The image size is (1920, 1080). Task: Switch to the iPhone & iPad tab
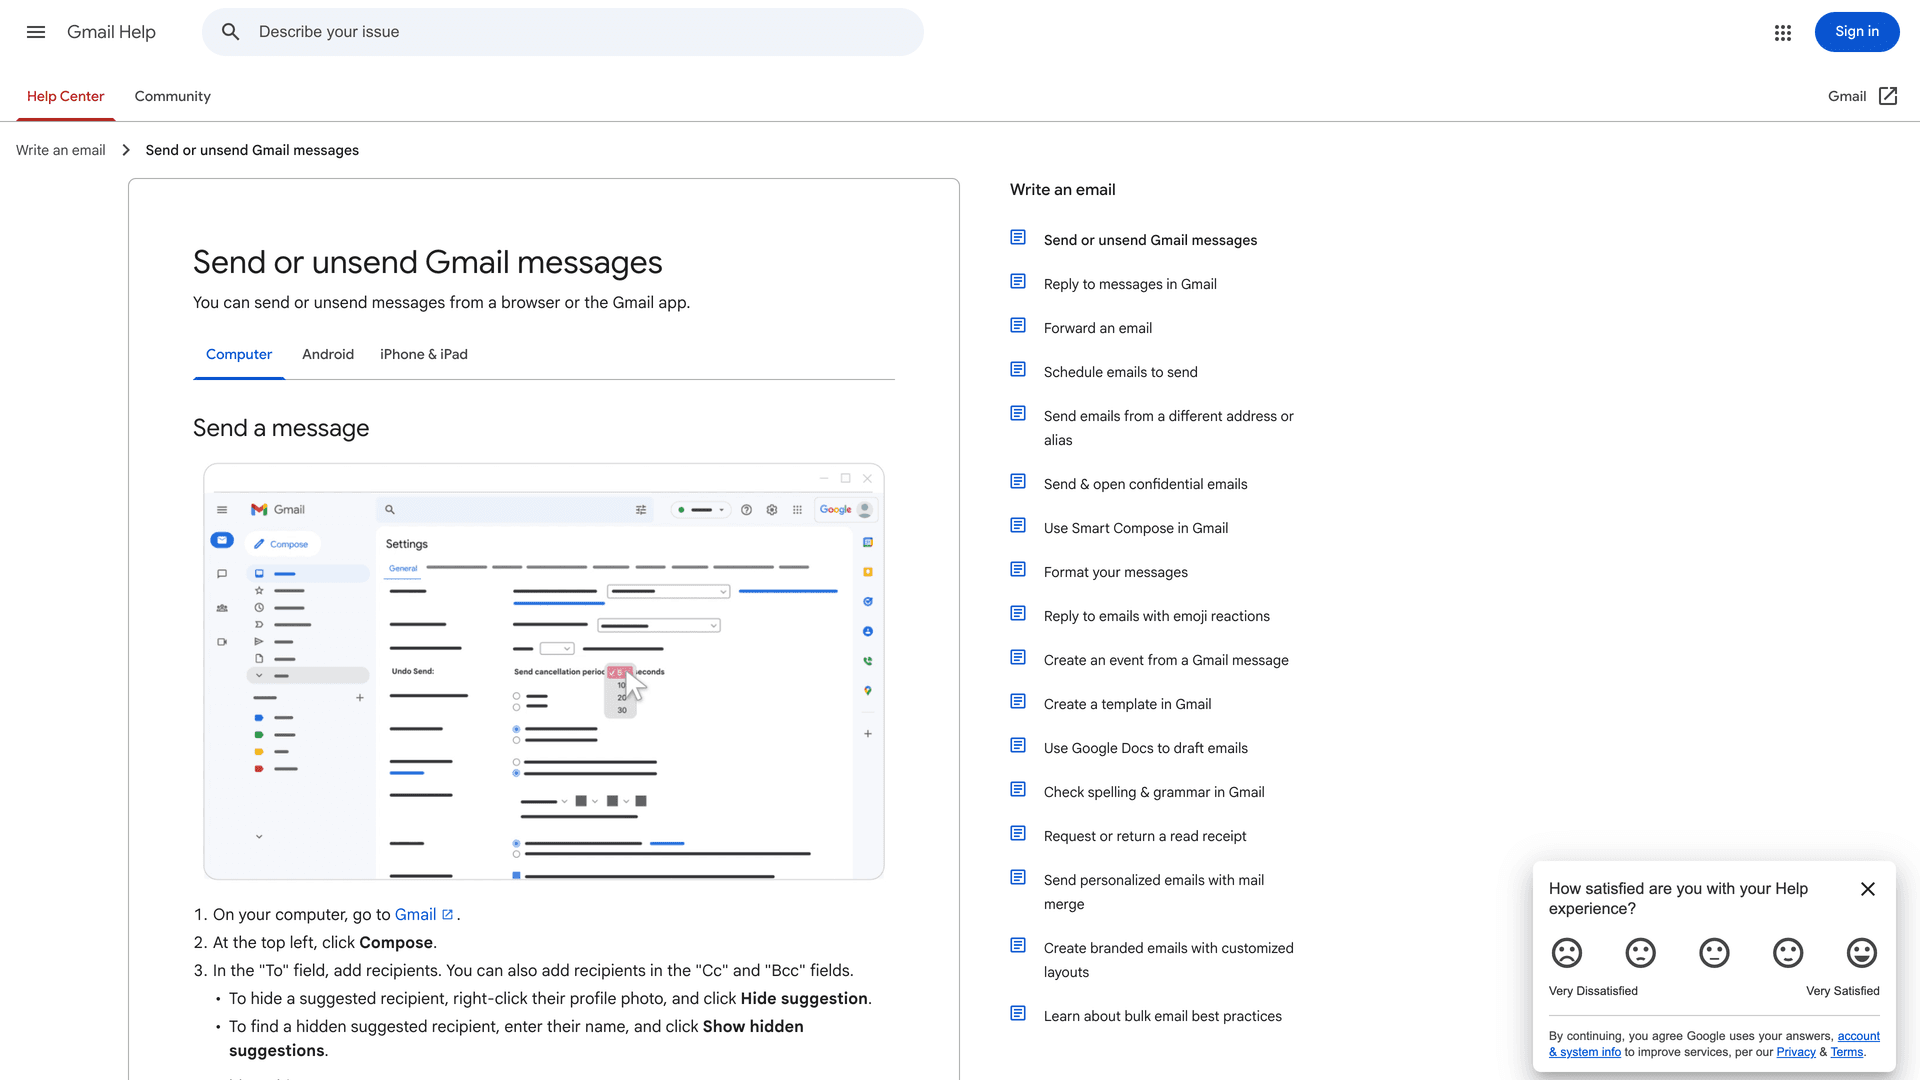coord(424,354)
